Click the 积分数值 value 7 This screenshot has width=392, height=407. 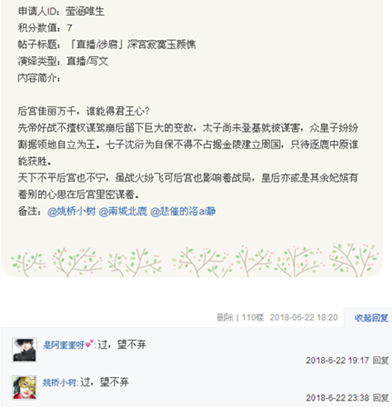pyautogui.click(x=69, y=28)
